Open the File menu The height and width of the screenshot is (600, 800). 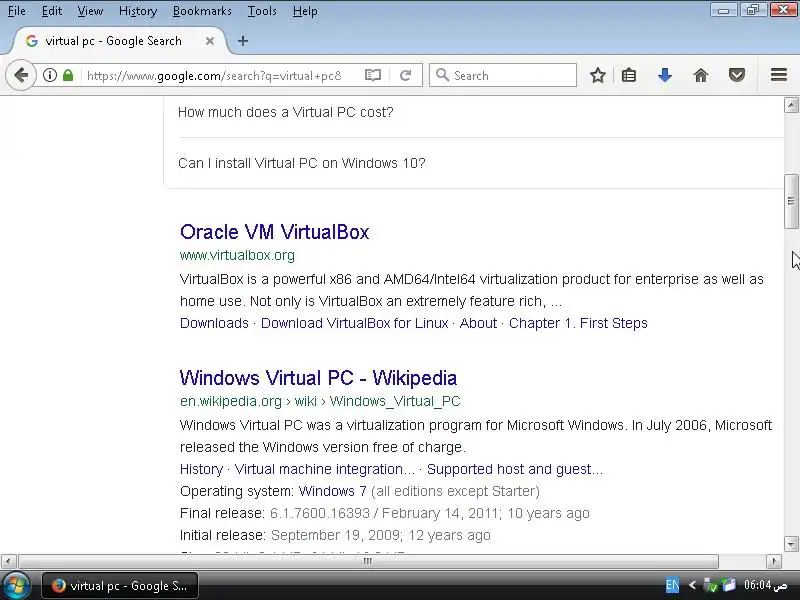click(17, 11)
